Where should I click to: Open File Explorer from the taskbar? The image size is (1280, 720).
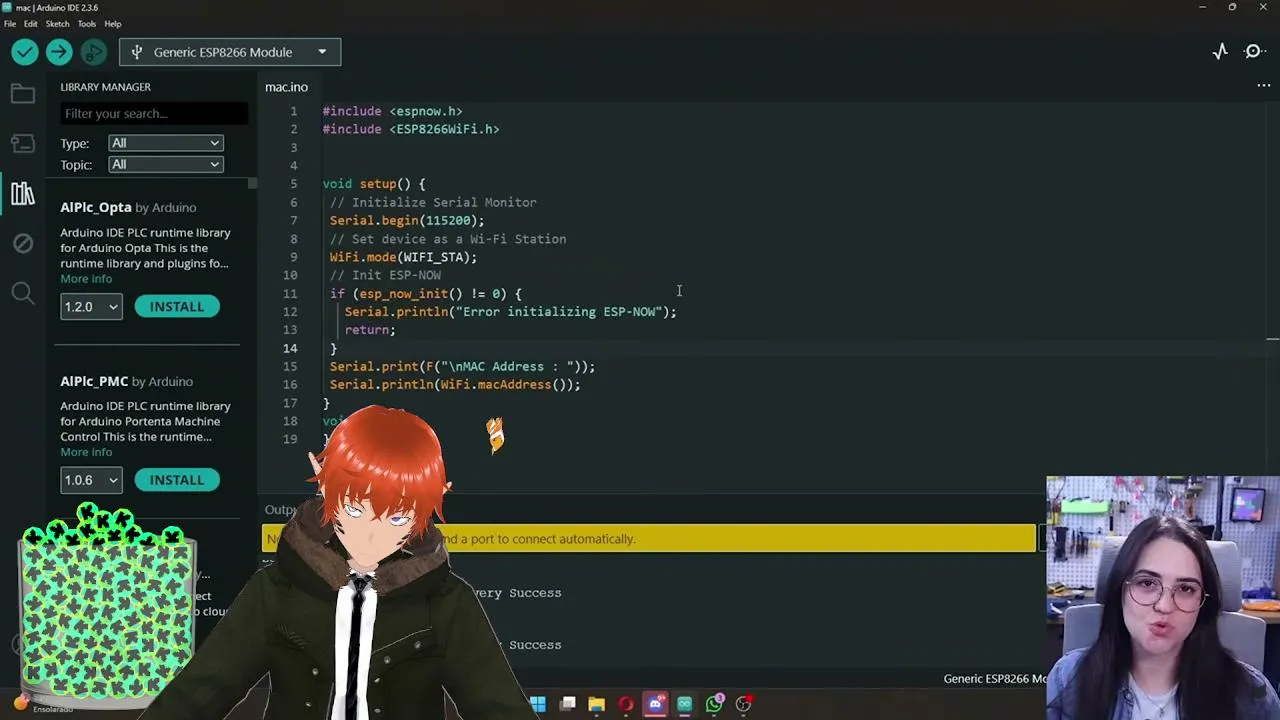597,704
